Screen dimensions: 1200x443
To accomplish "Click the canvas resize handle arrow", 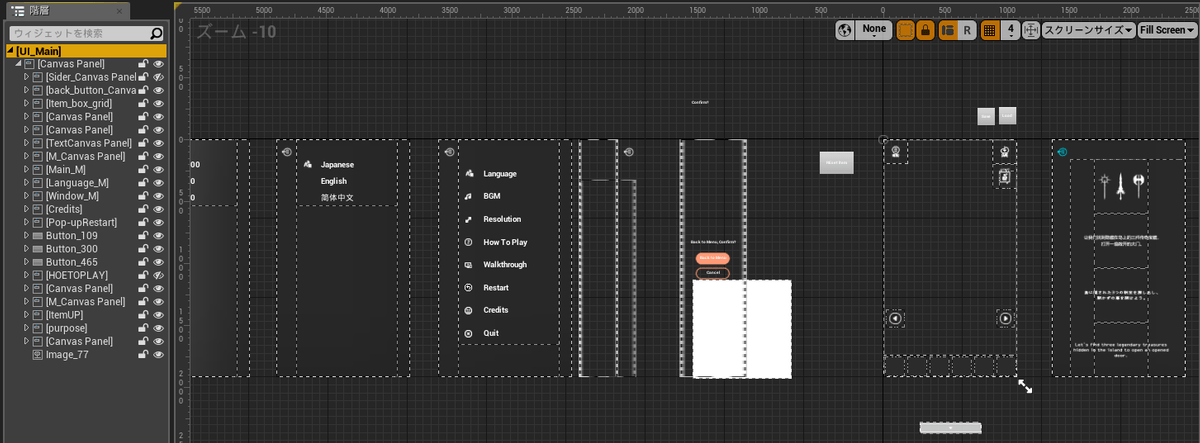I will 1025,386.
